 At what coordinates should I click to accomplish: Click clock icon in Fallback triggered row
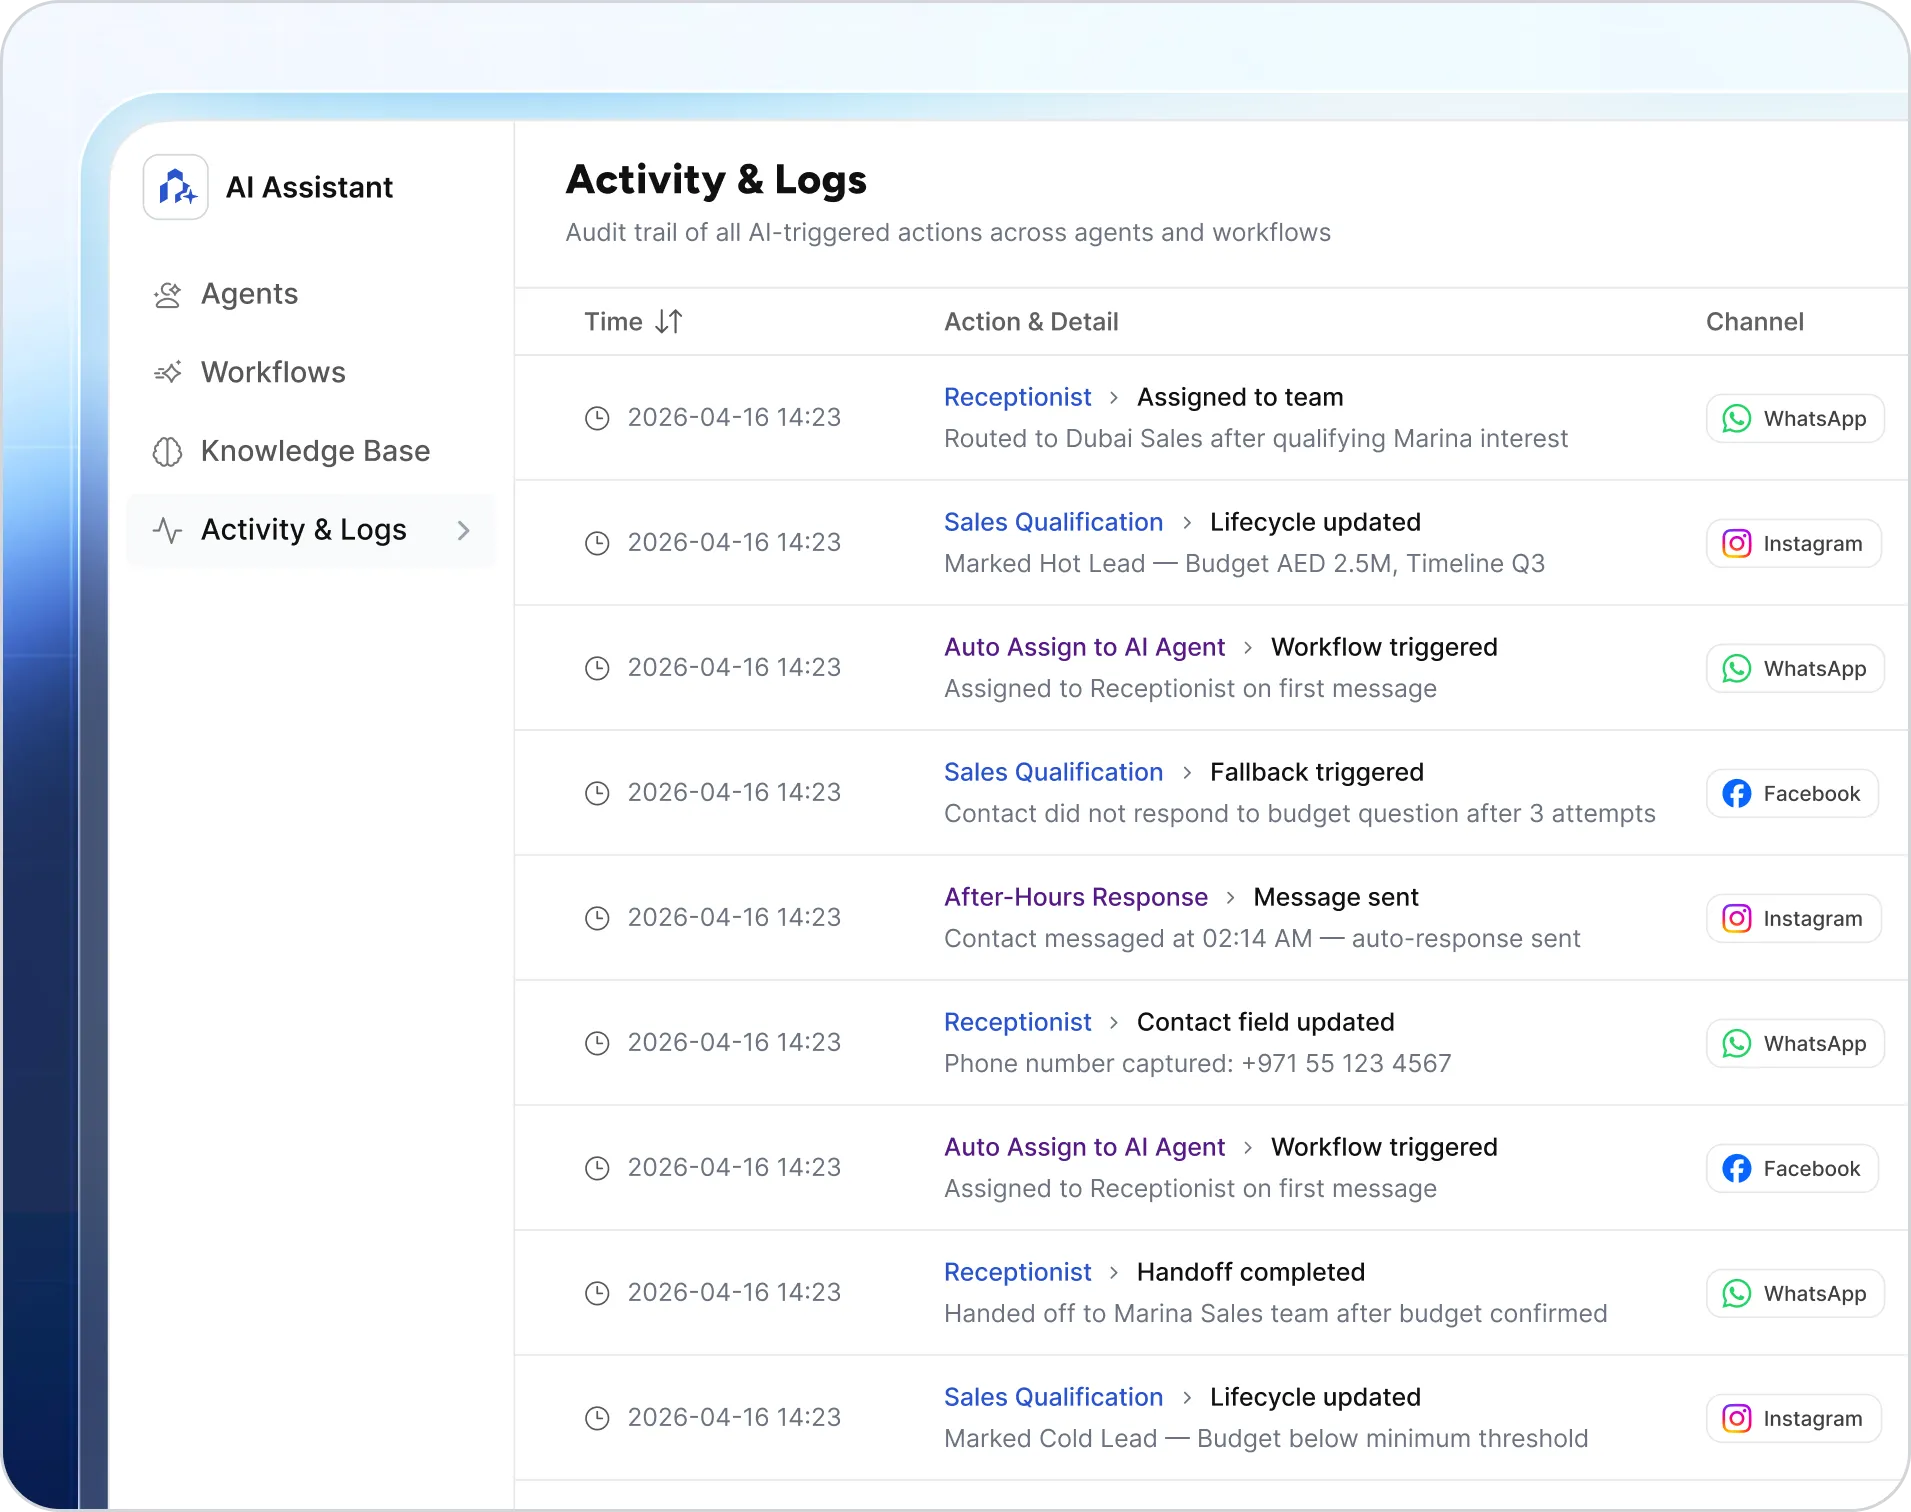click(597, 793)
